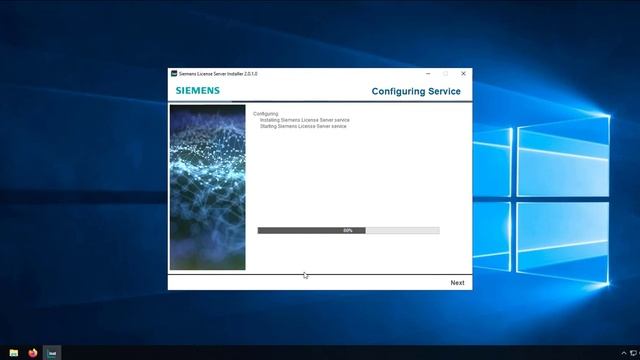Click the network icon in system tray

point(633,353)
